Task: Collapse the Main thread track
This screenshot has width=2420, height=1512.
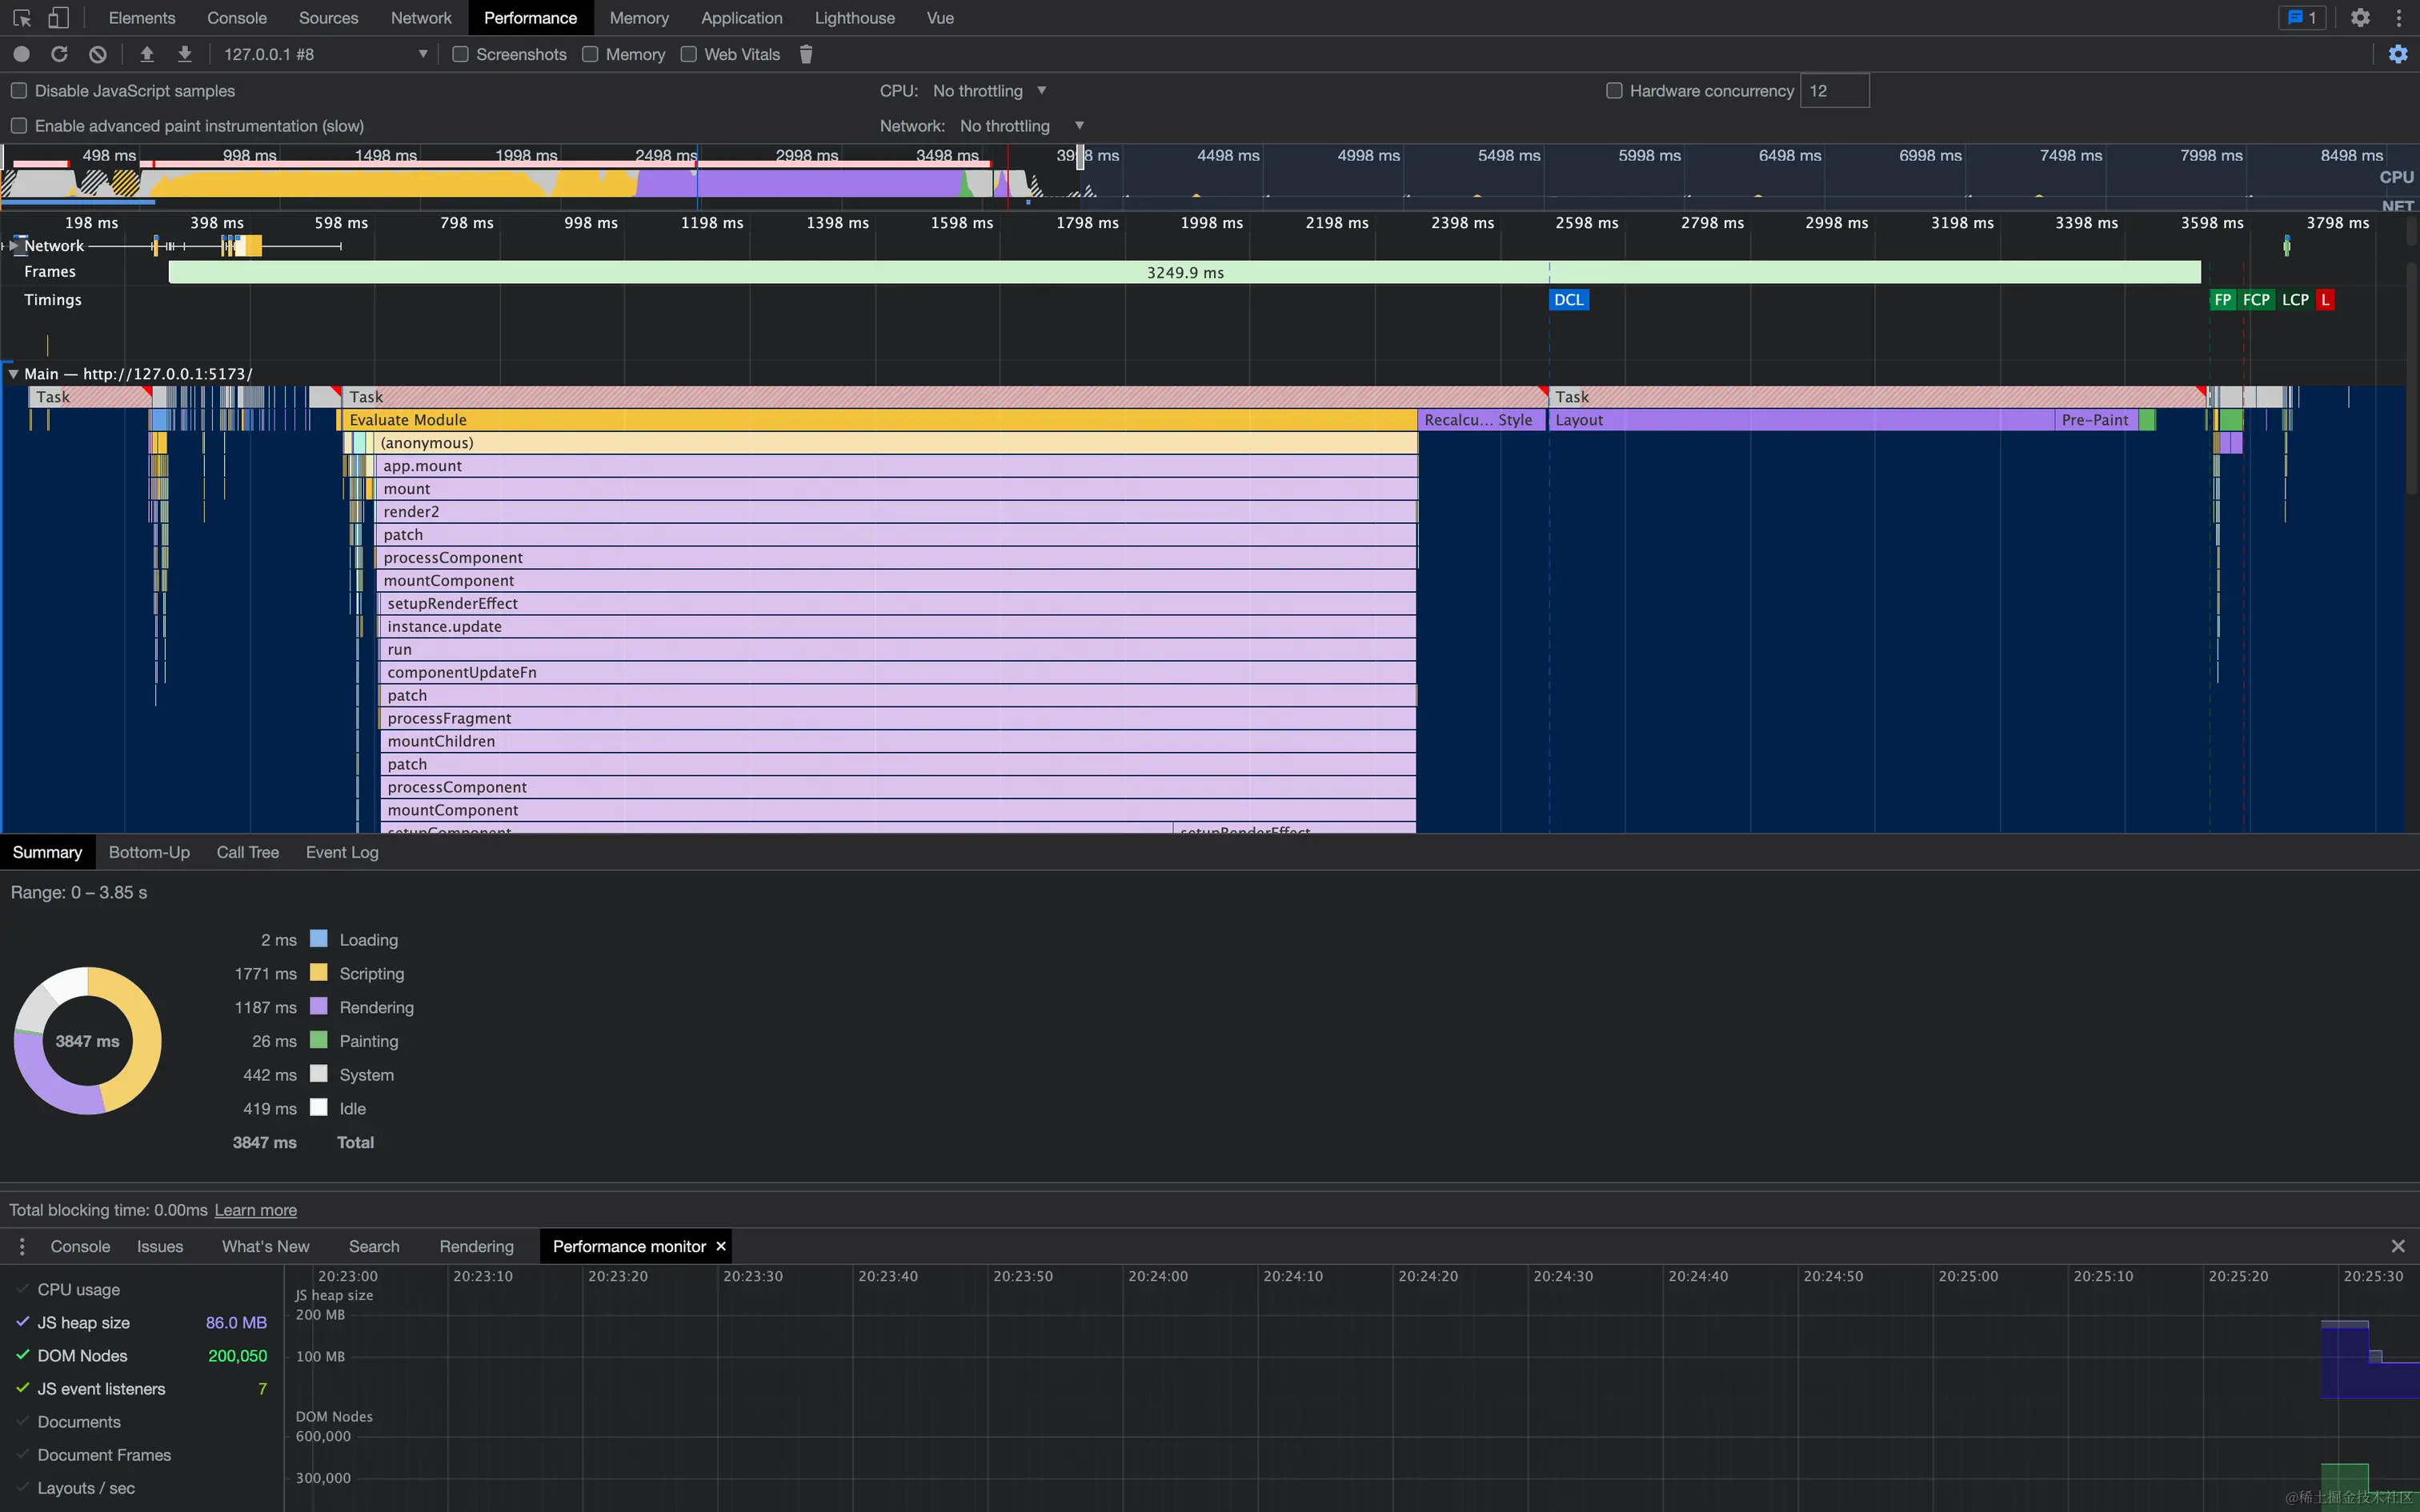Action: click(13, 374)
